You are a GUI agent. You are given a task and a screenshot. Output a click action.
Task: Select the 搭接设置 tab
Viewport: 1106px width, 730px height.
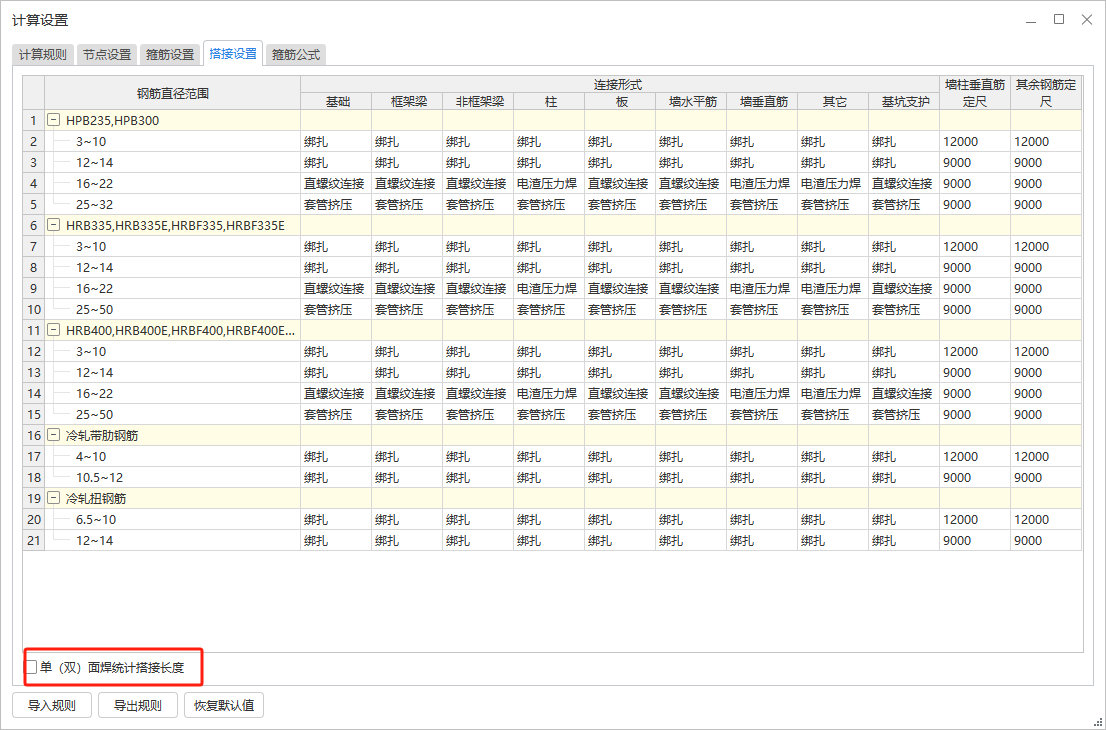click(x=233, y=53)
